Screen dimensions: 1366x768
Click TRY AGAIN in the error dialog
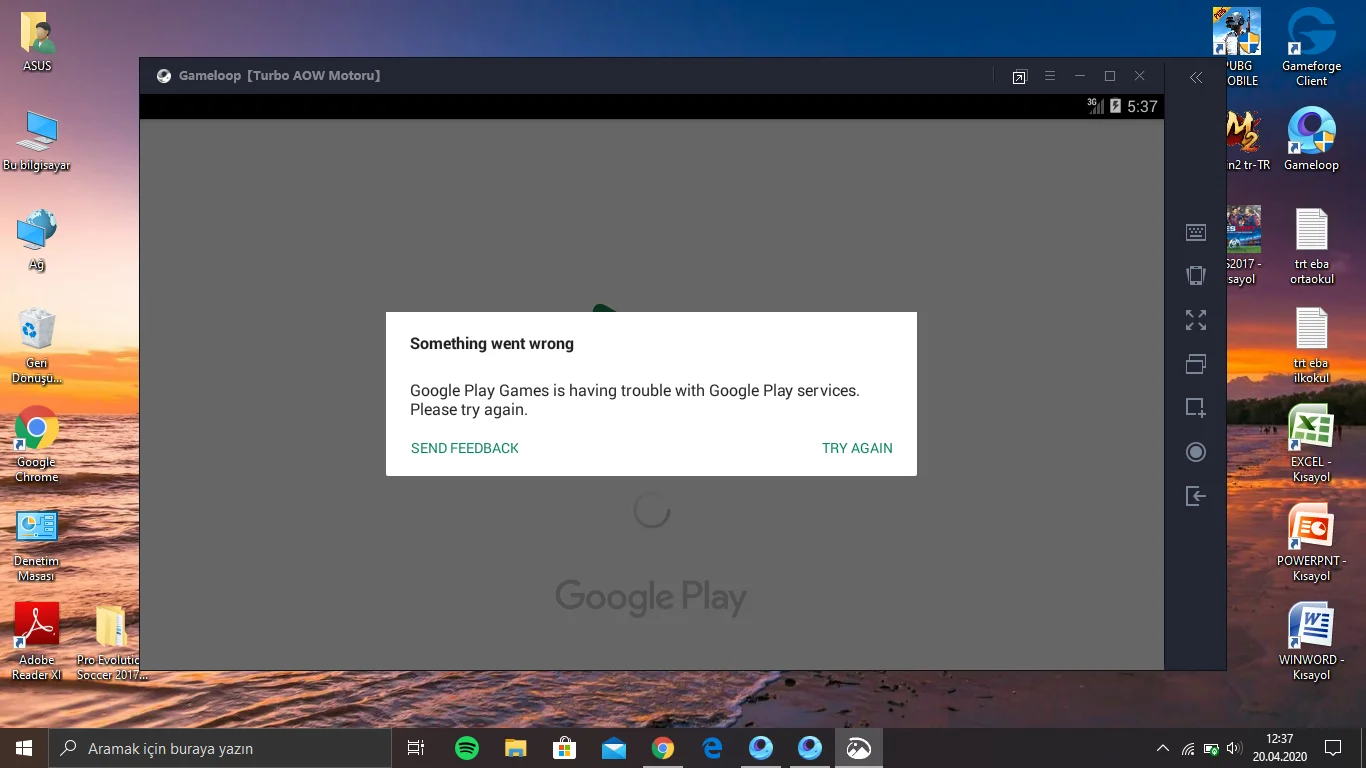point(857,448)
